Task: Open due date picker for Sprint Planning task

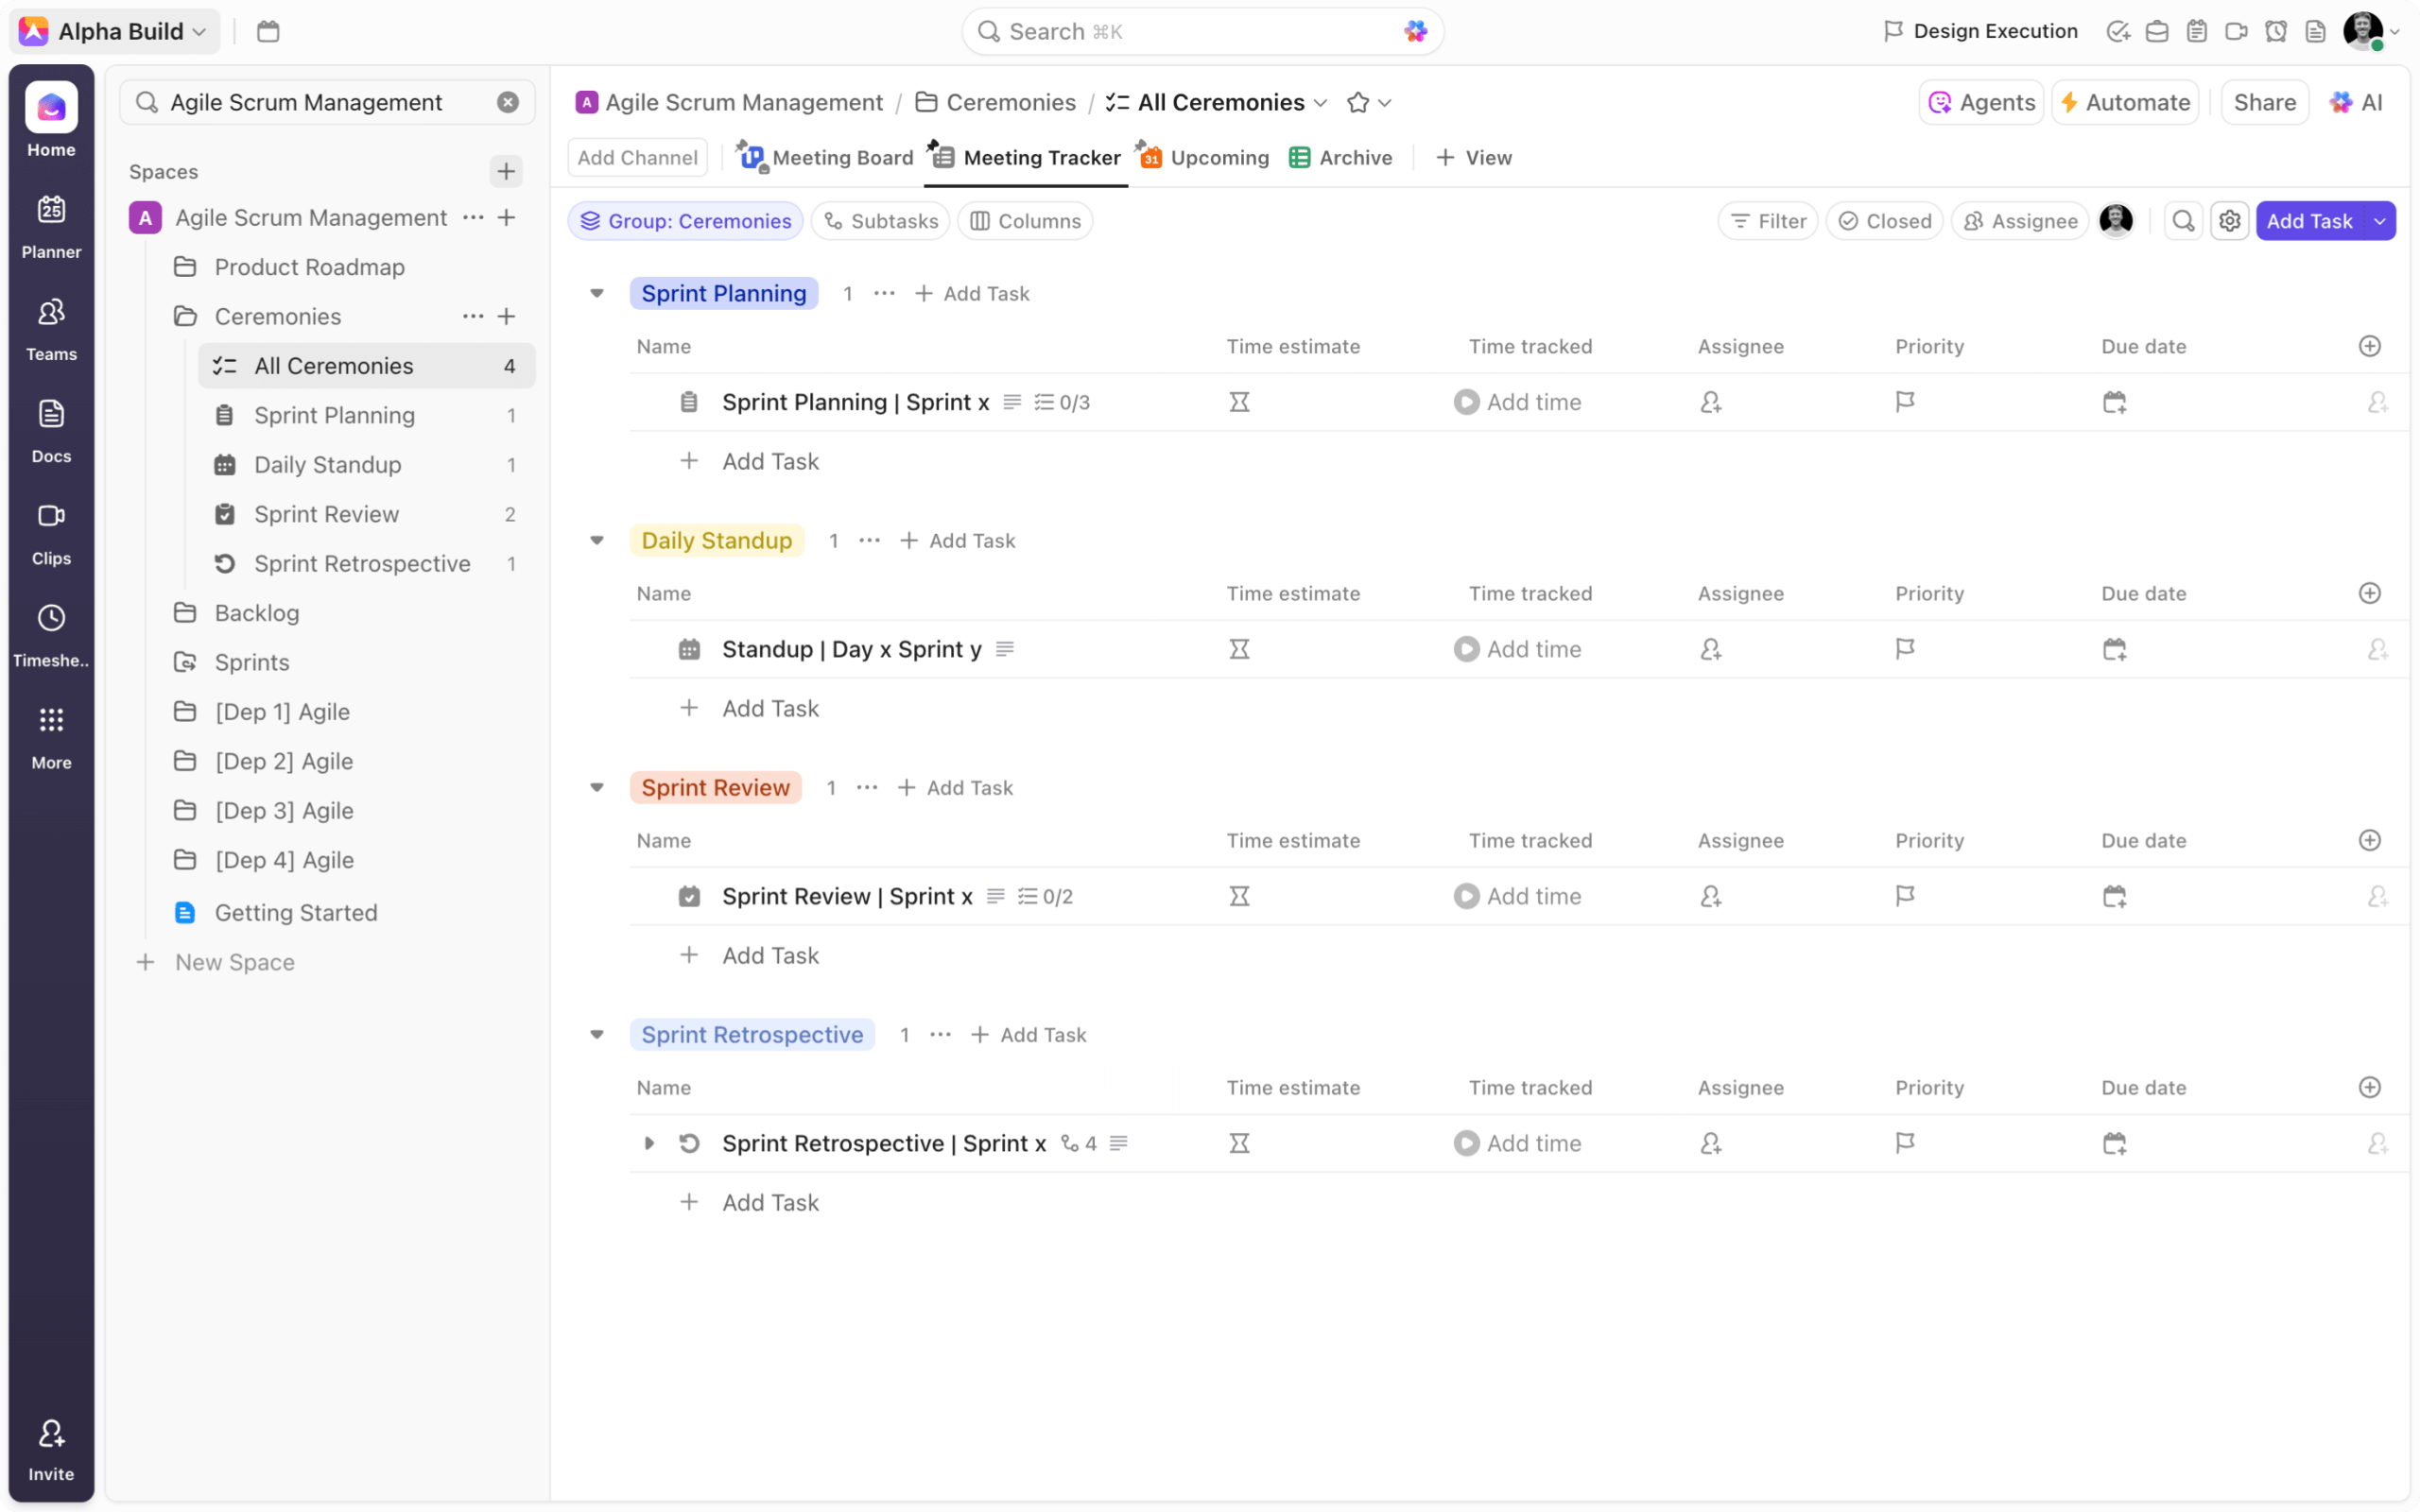Action: click(x=2113, y=402)
